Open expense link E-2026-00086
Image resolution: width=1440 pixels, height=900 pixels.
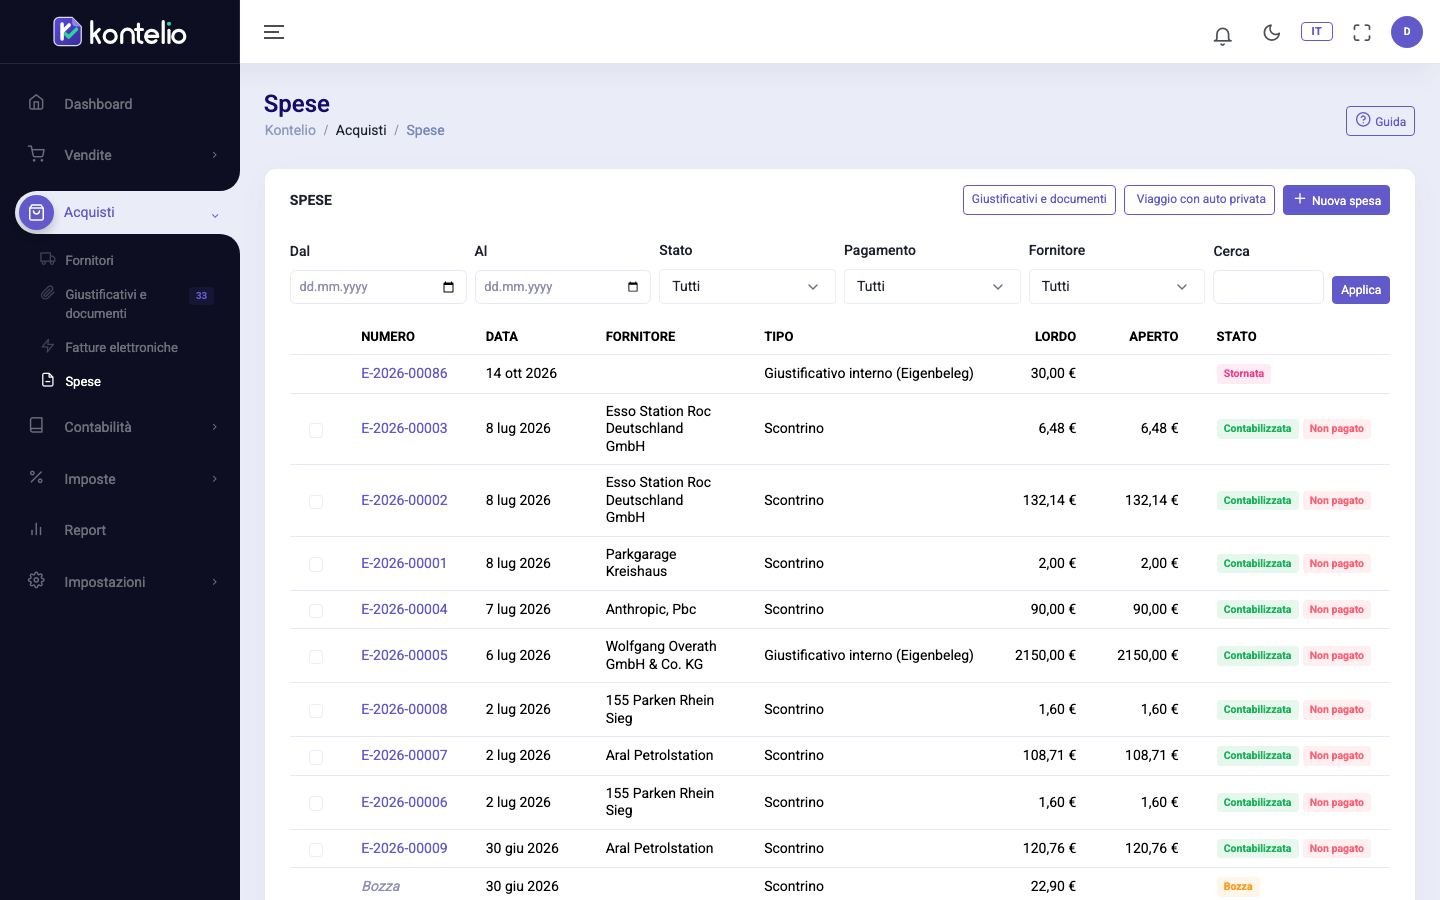(x=404, y=373)
